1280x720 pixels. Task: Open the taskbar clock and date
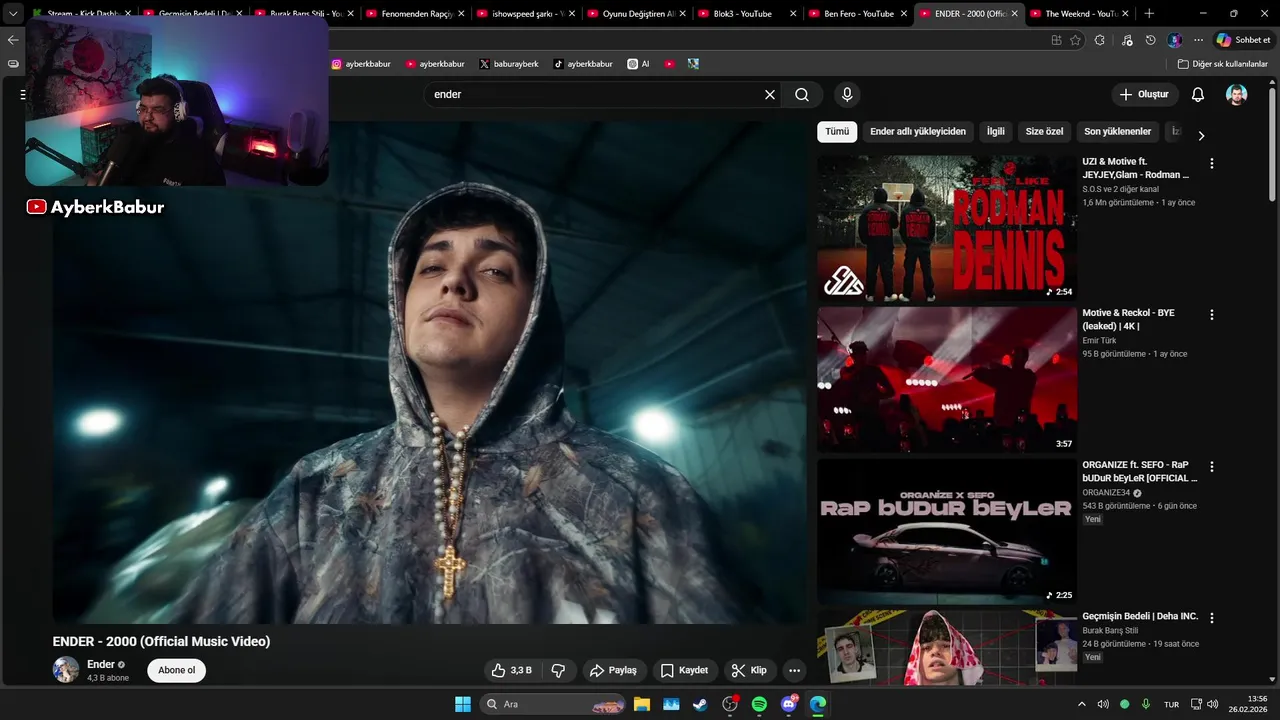[1248, 704]
